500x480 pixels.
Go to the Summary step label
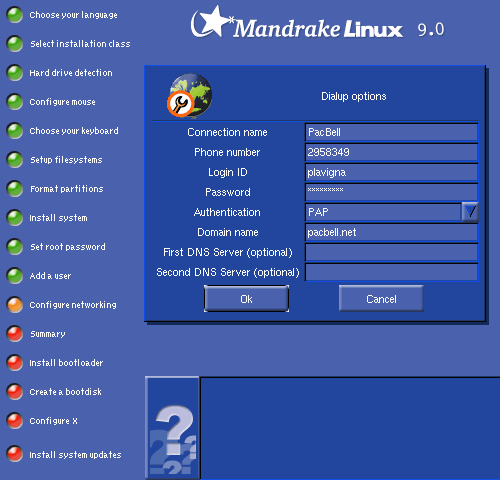[48, 334]
